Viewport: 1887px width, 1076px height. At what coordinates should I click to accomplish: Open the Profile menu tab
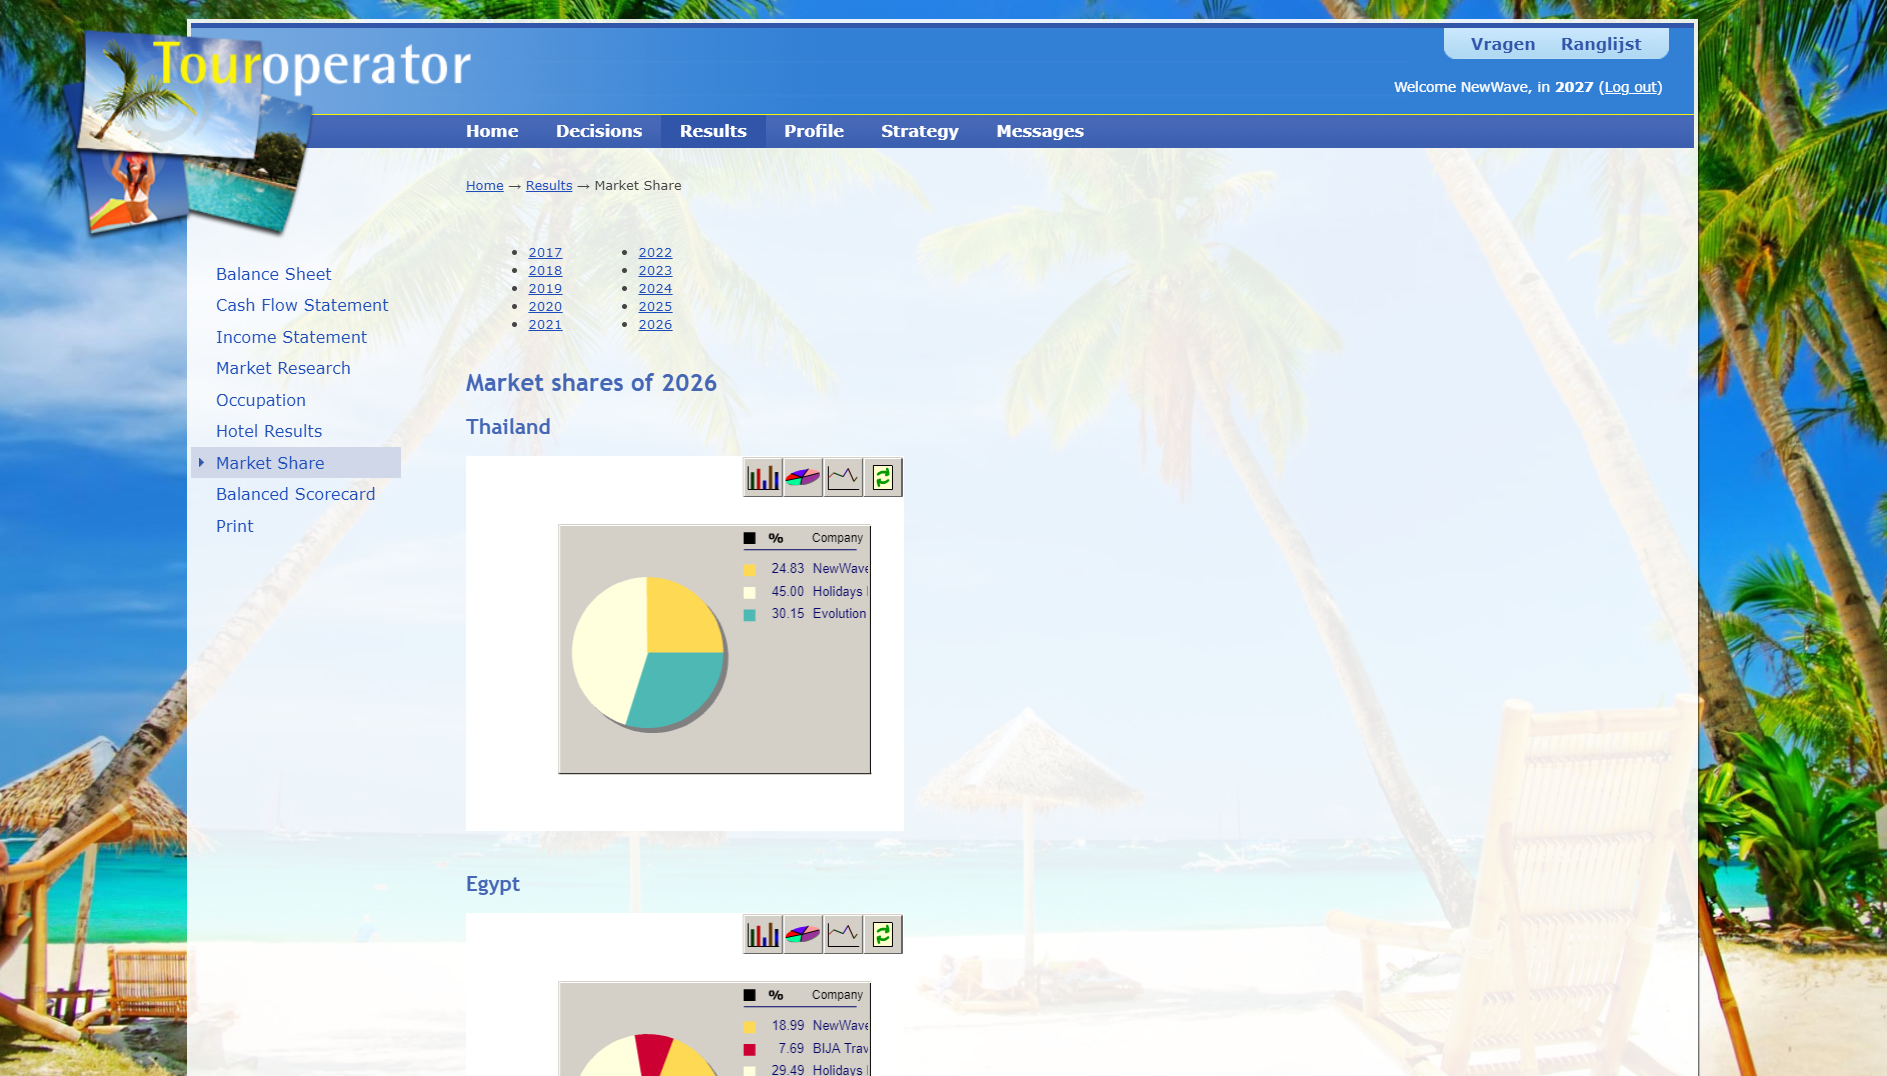tap(814, 131)
